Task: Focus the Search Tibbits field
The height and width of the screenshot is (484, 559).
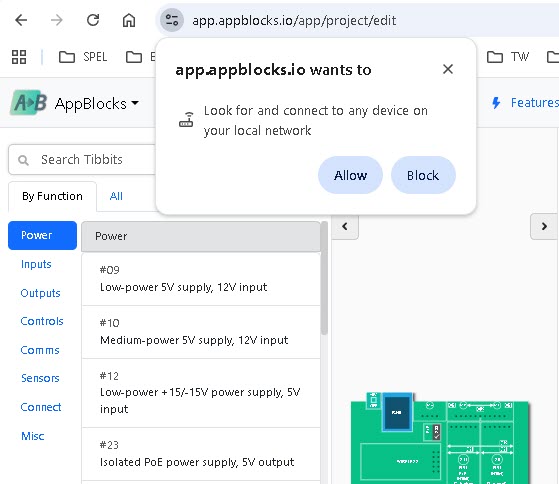Action: pyautogui.click(x=82, y=160)
